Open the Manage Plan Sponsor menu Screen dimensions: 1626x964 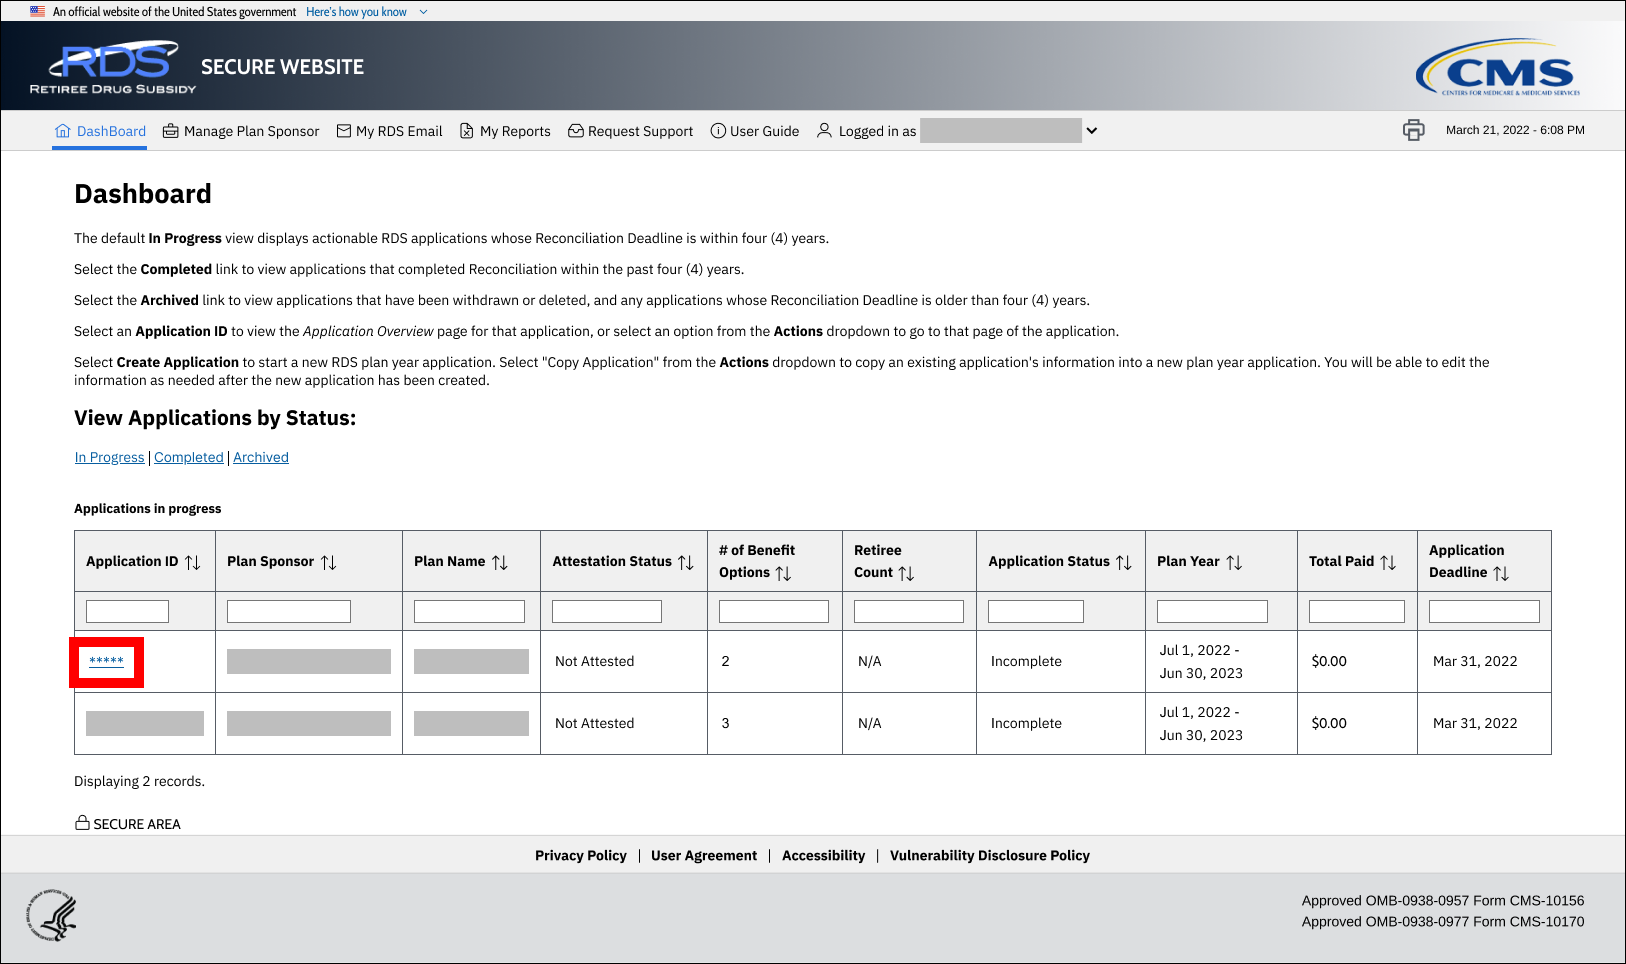tap(241, 131)
